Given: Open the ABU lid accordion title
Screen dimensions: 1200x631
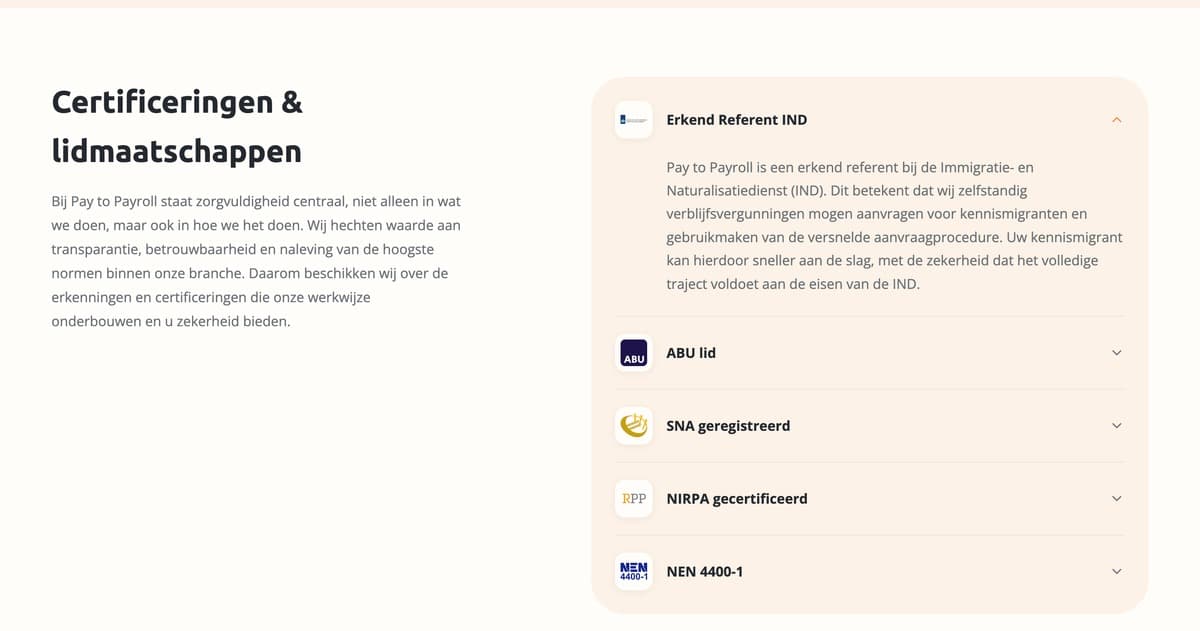Looking at the screenshot, I should pyautogui.click(x=691, y=353).
